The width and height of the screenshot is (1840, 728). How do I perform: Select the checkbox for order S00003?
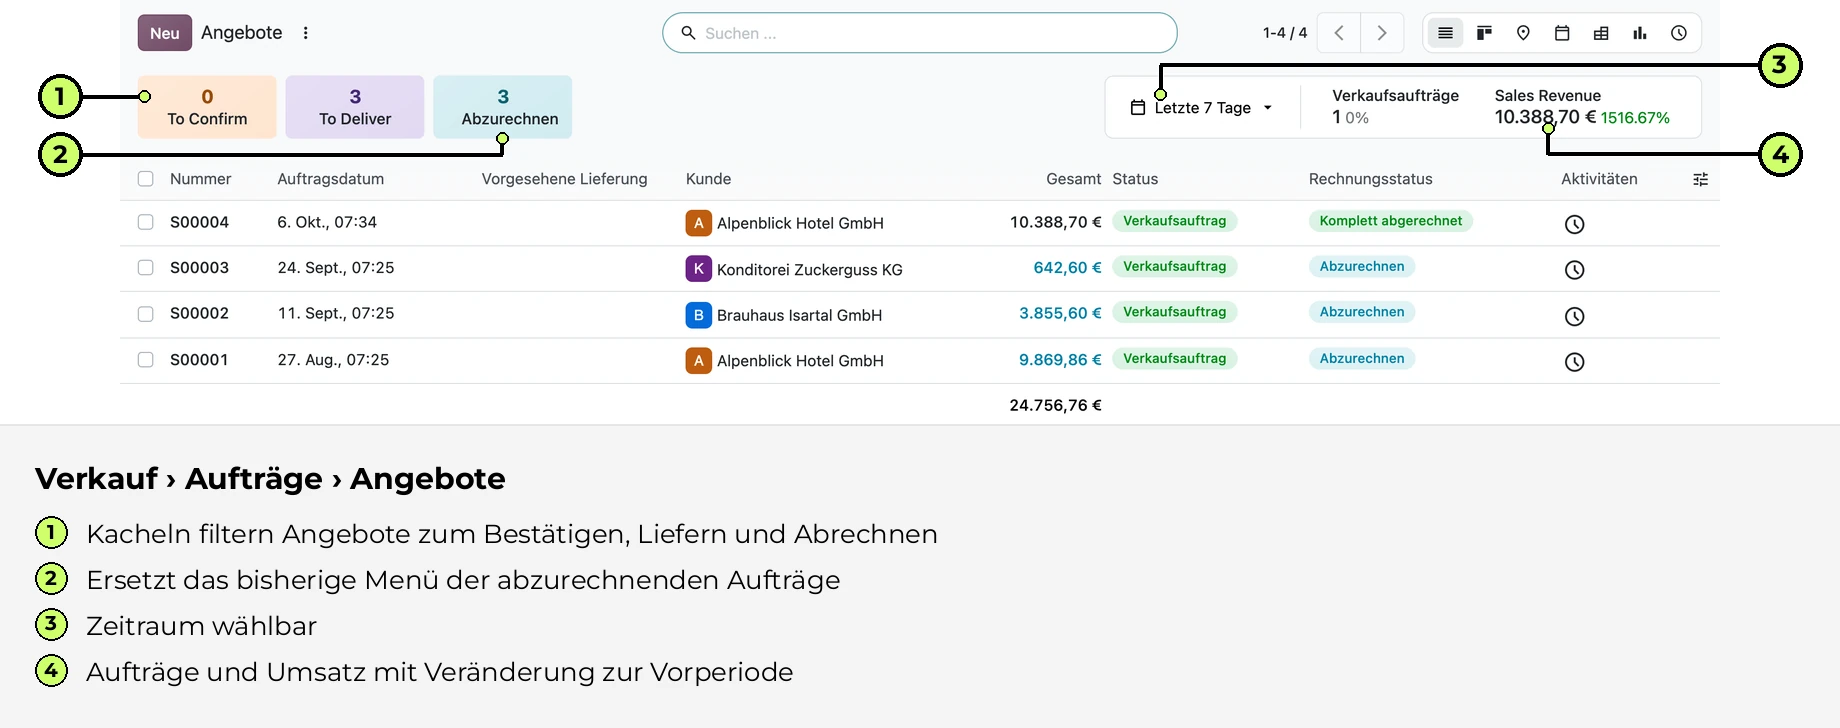click(146, 268)
